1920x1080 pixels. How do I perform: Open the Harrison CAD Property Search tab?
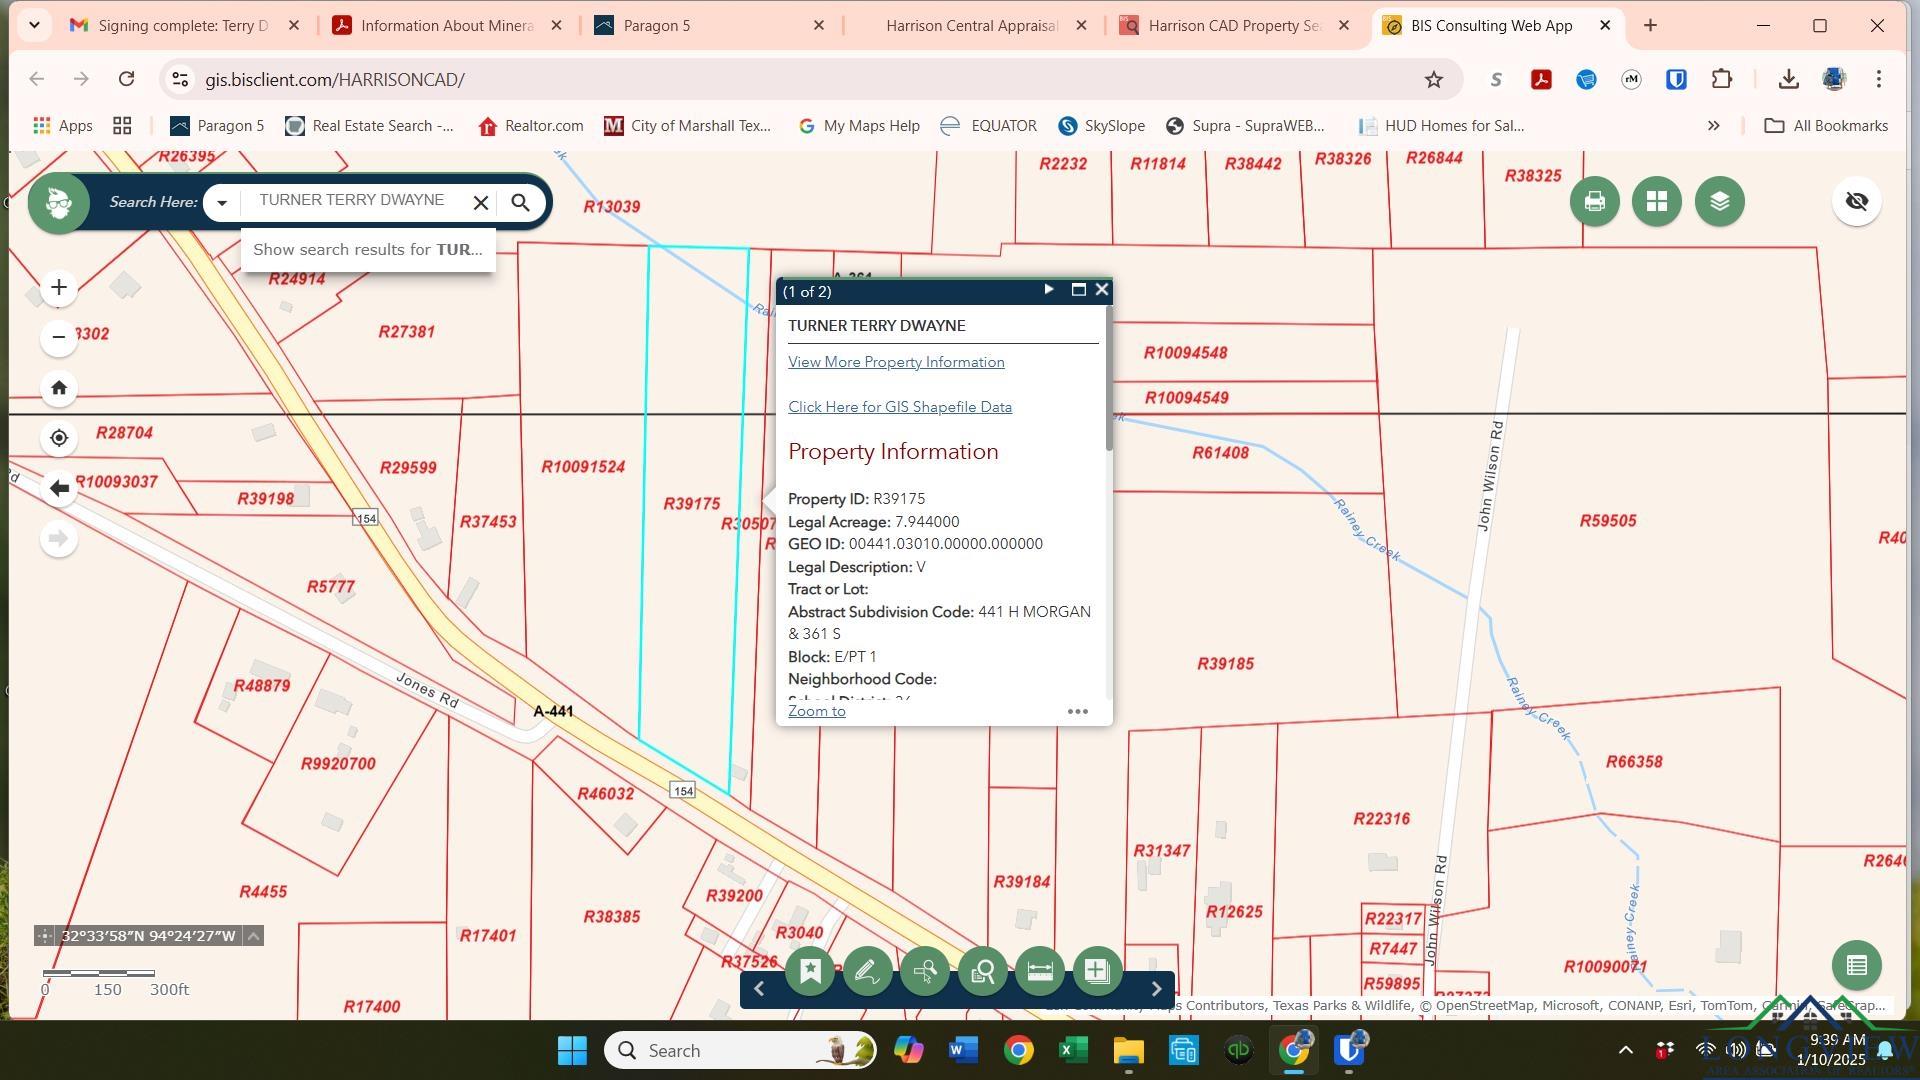click(x=1226, y=25)
